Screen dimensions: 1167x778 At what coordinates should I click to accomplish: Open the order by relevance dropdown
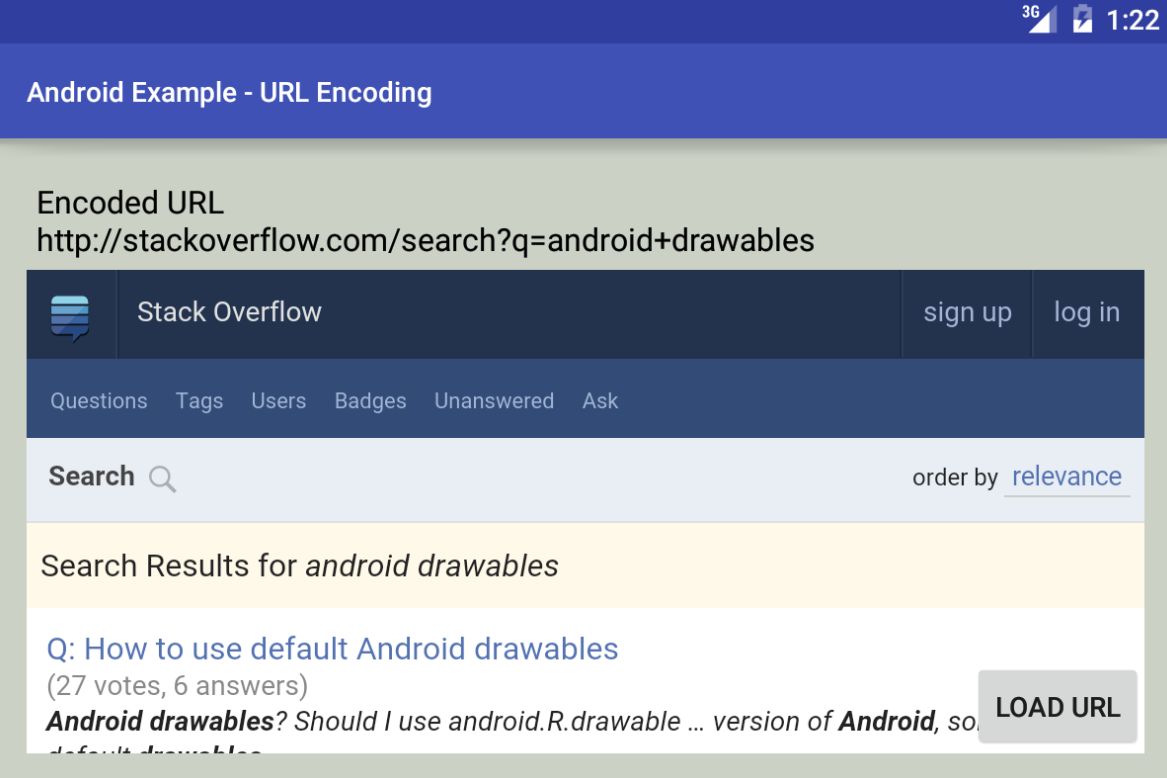click(x=1067, y=476)
